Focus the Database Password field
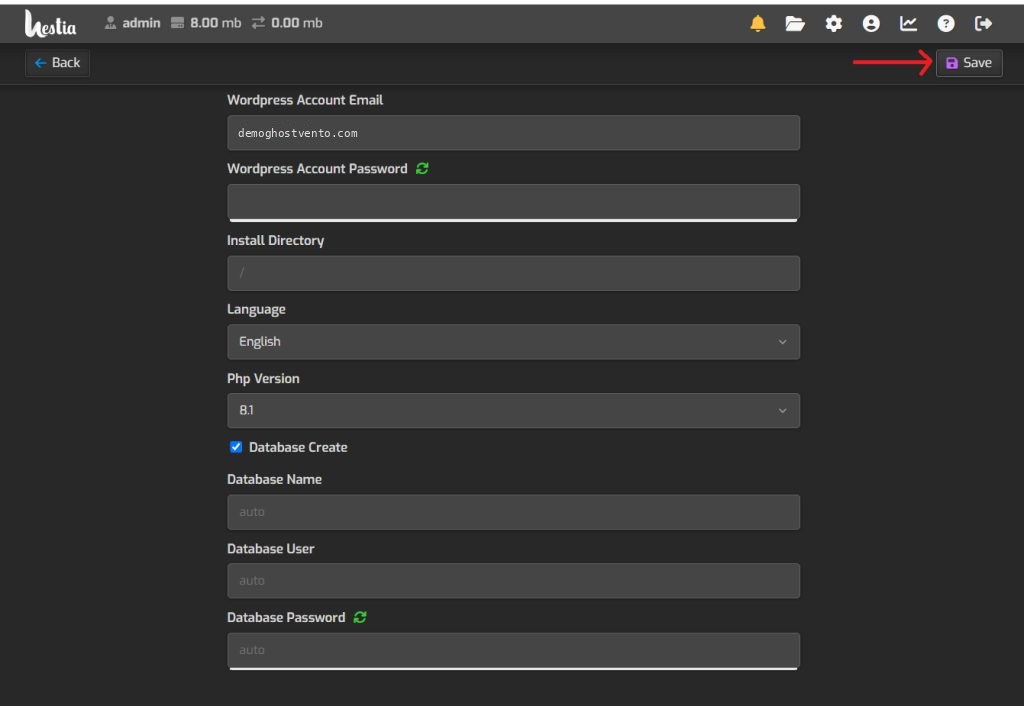This screenshot has width=1024, height=706. [513, 650]
